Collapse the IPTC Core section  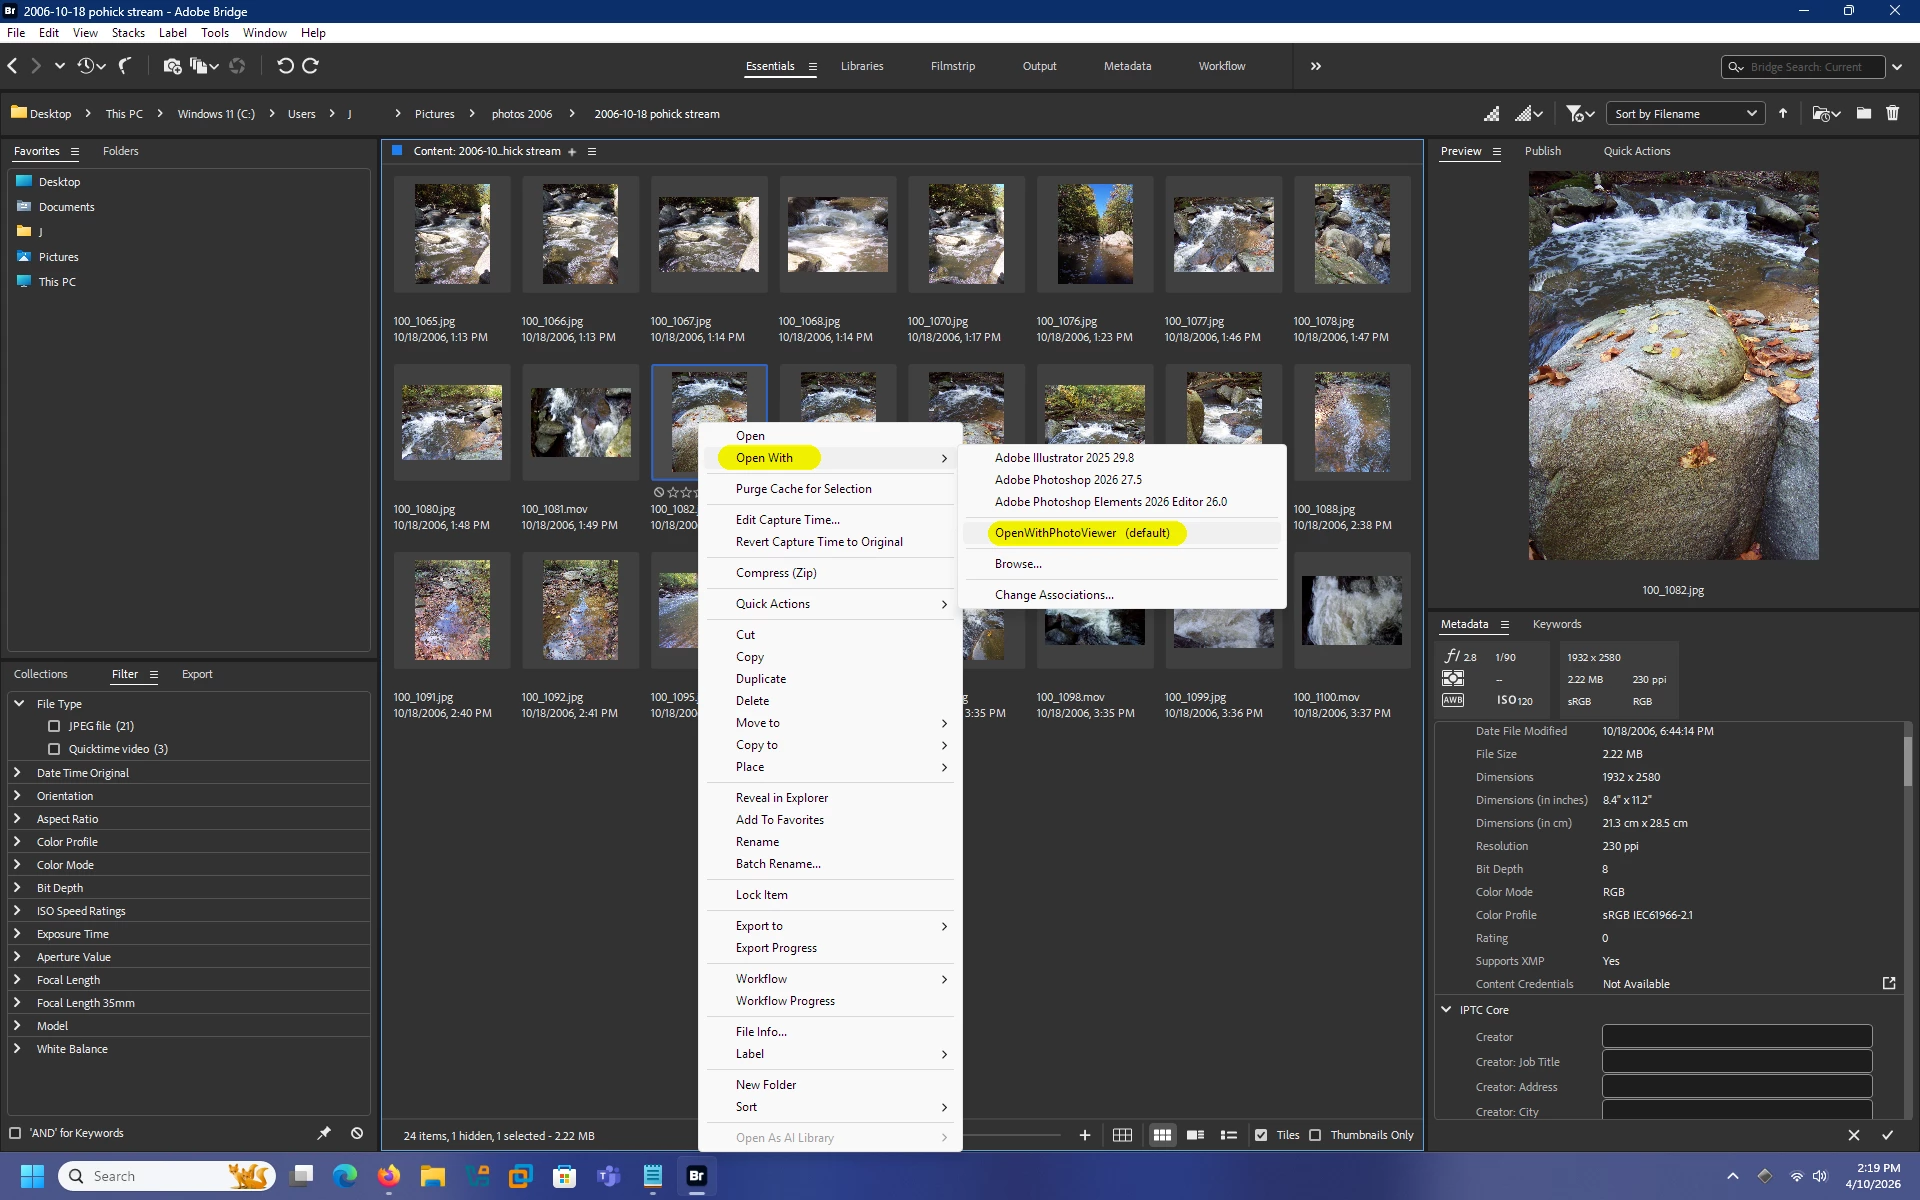tap(1446, 1010)
